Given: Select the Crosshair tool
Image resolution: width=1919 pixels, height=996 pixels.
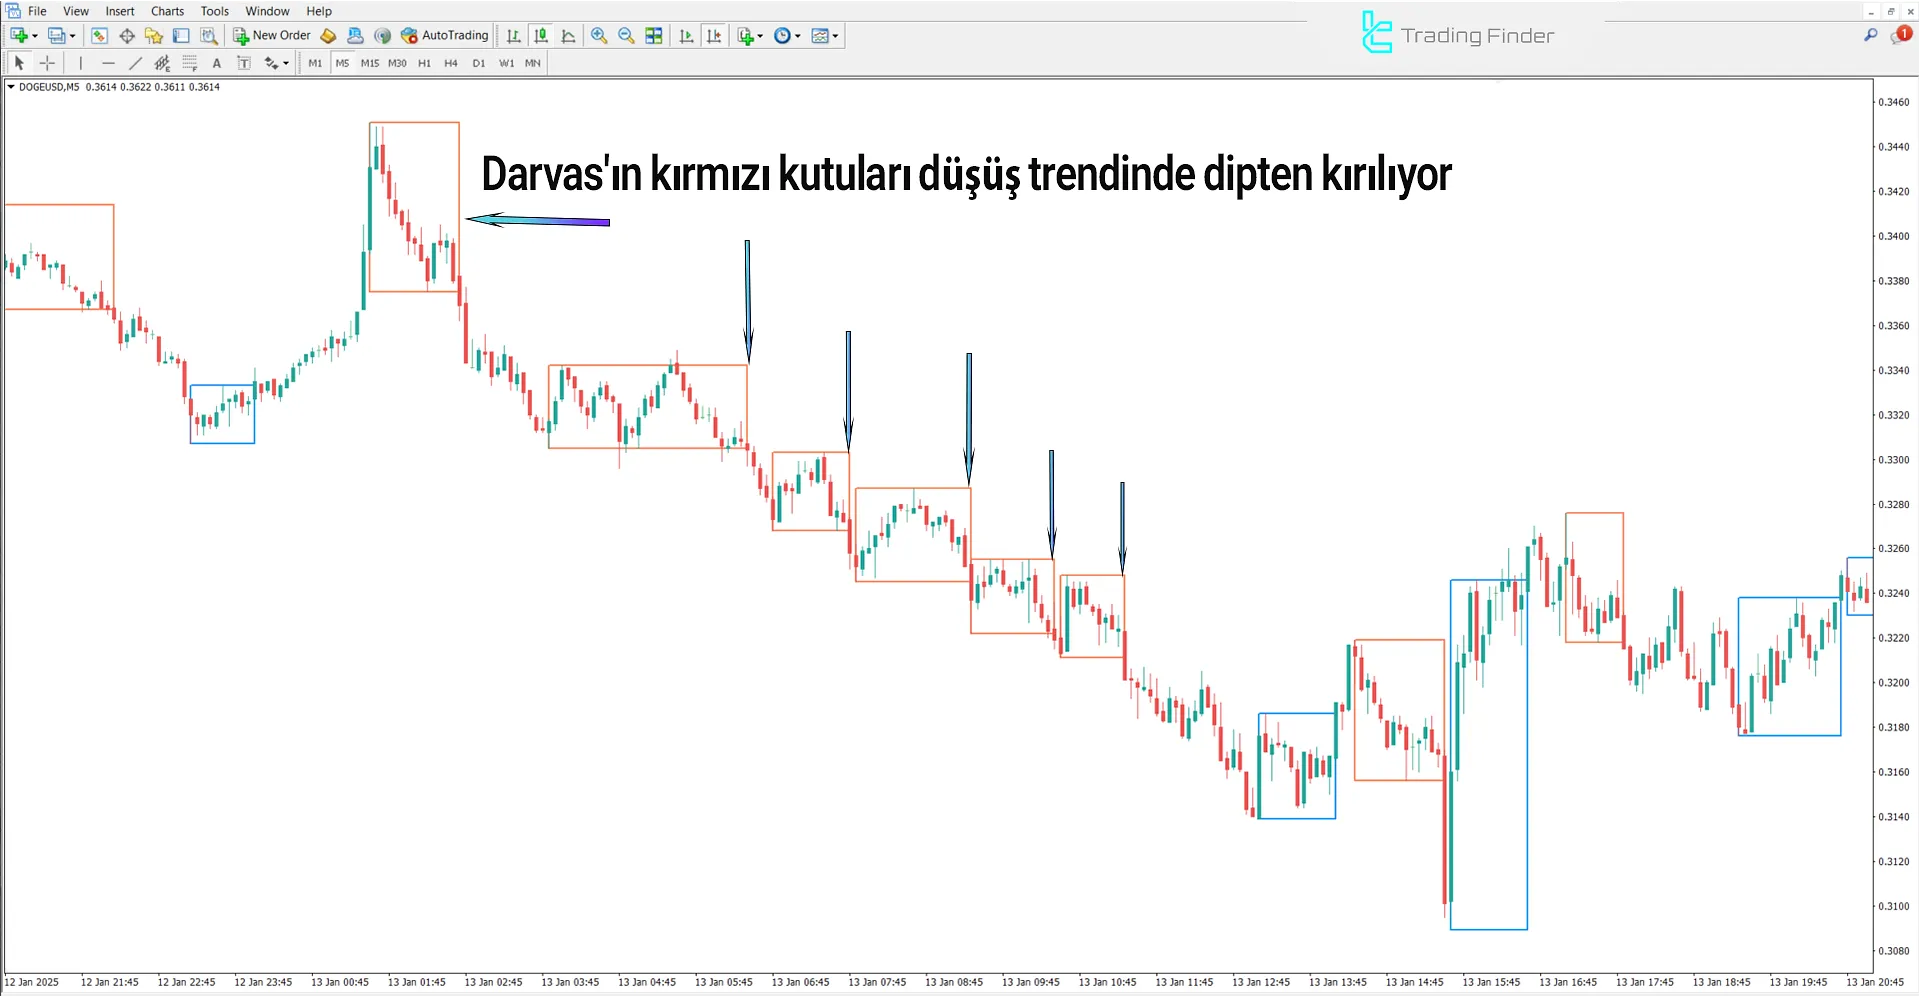Looking at the screenshot, I should [47, 63].
